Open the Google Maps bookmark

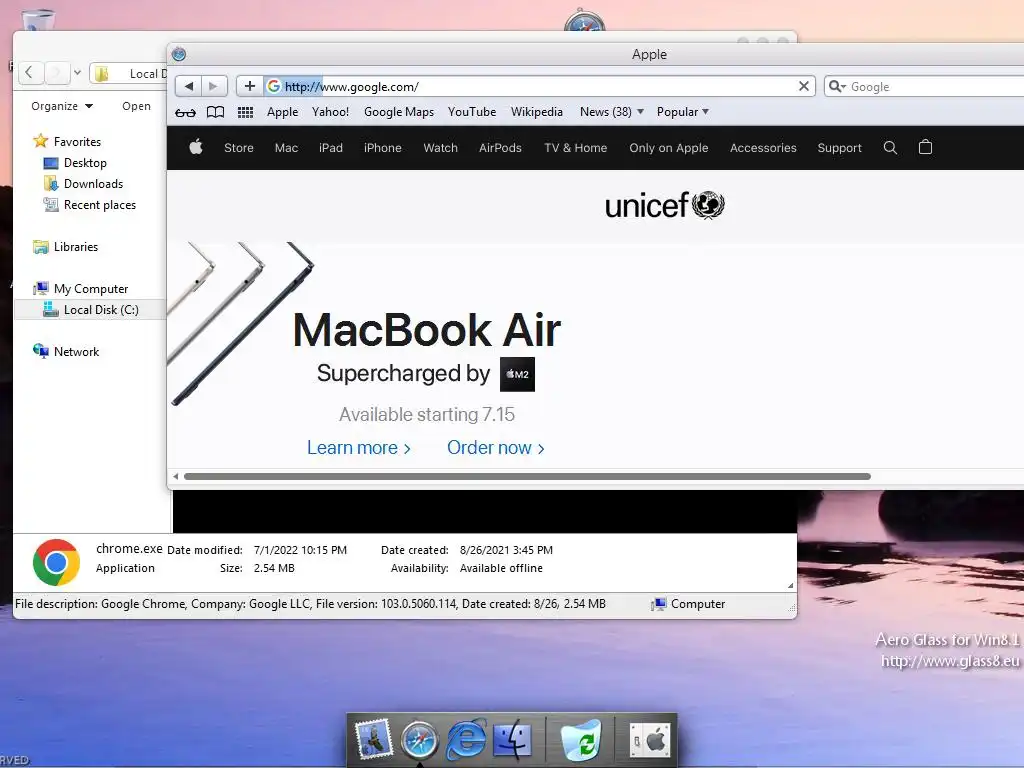399,112
